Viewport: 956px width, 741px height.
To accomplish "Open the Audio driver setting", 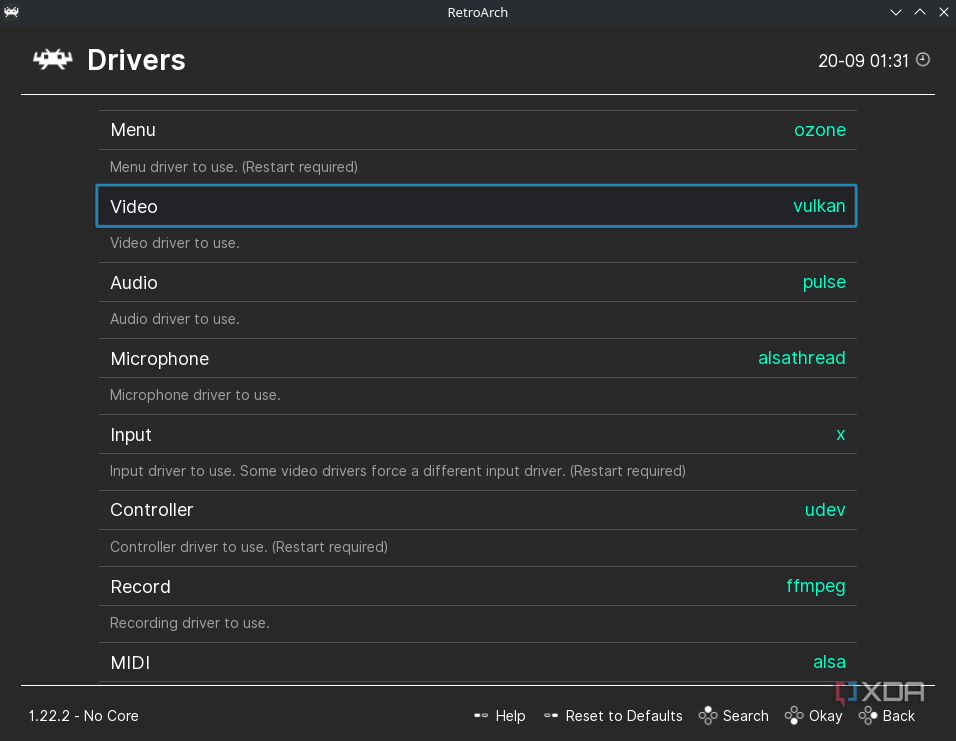I will click(x=477, y=282).
